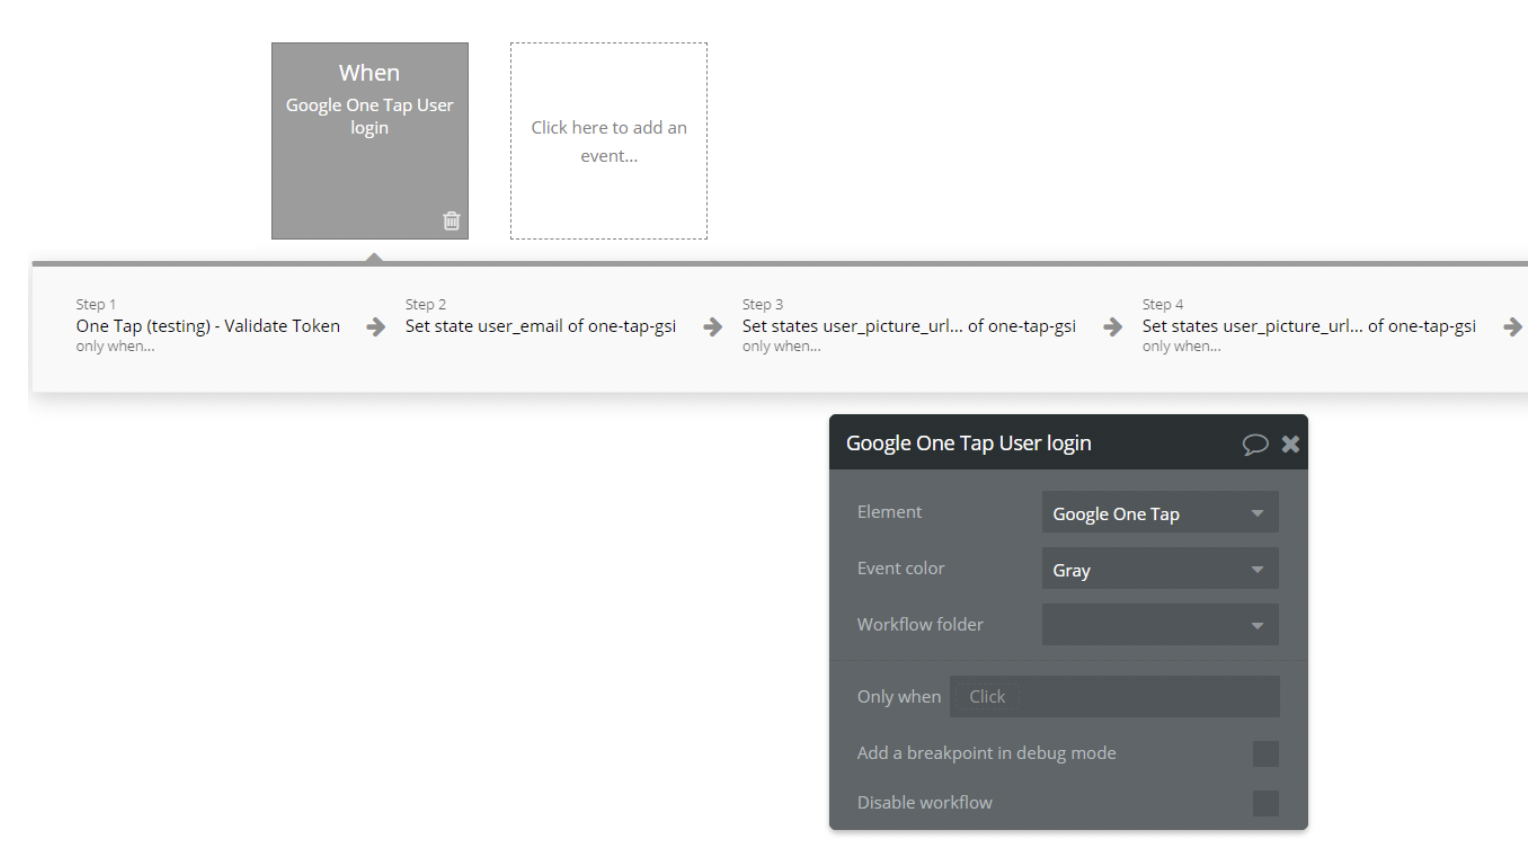This screenshot has height=850, width=1540.
Task: Delete the Google One Tap event via trash icon
Action: 451,221
